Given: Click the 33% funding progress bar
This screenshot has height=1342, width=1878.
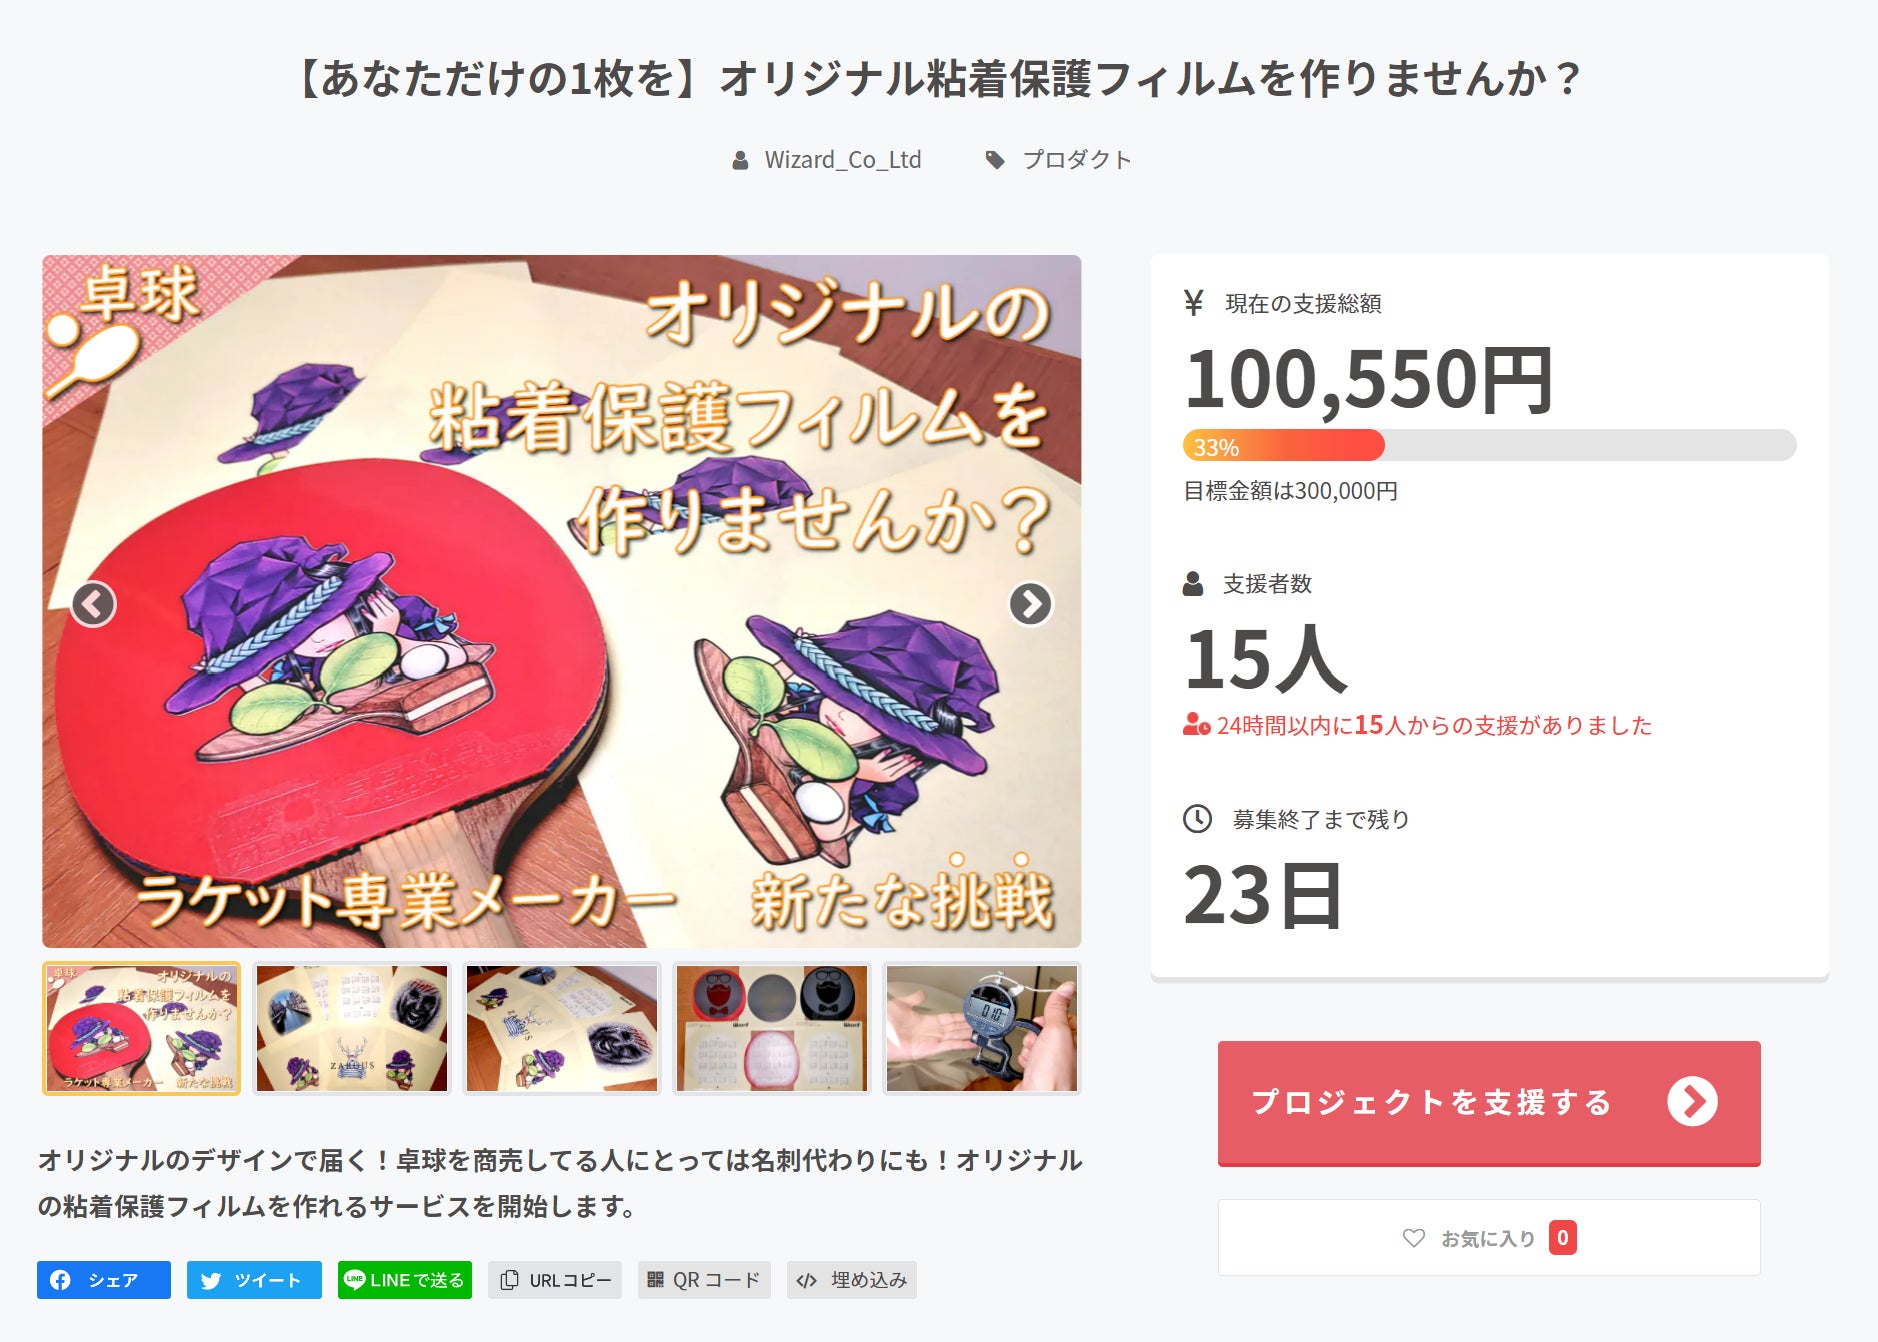Looking at the screenshot, I should click(x=1489, y=446).
